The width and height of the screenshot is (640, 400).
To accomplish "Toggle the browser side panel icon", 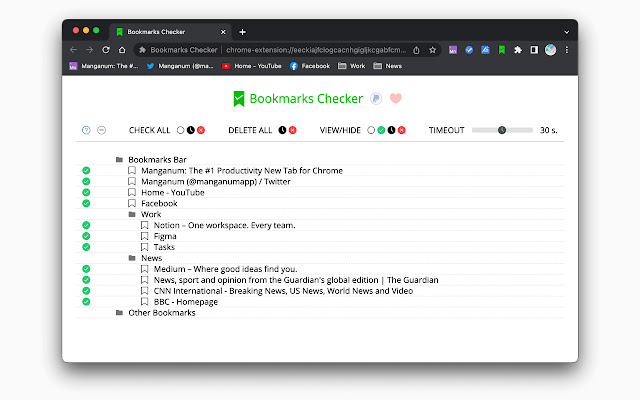I will [534, 50].
